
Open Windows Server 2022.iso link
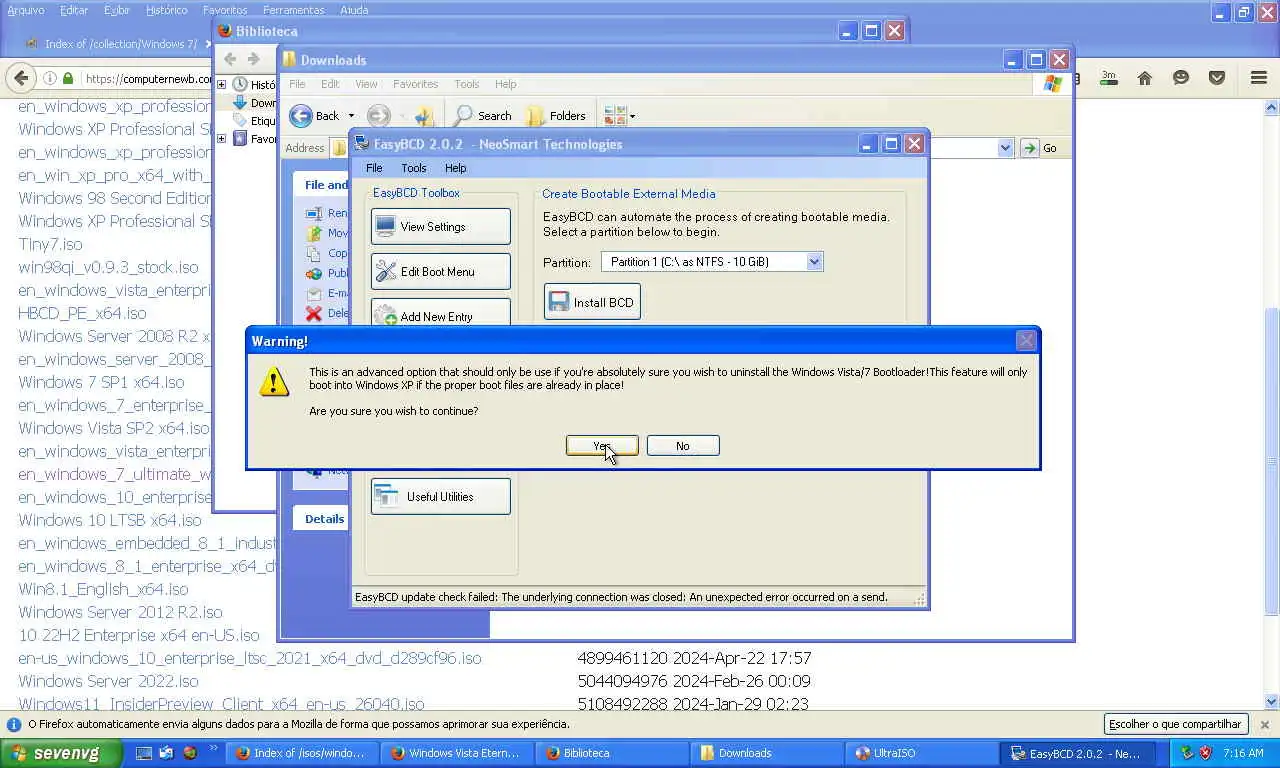pyautogui.click(x=108, y=681)
